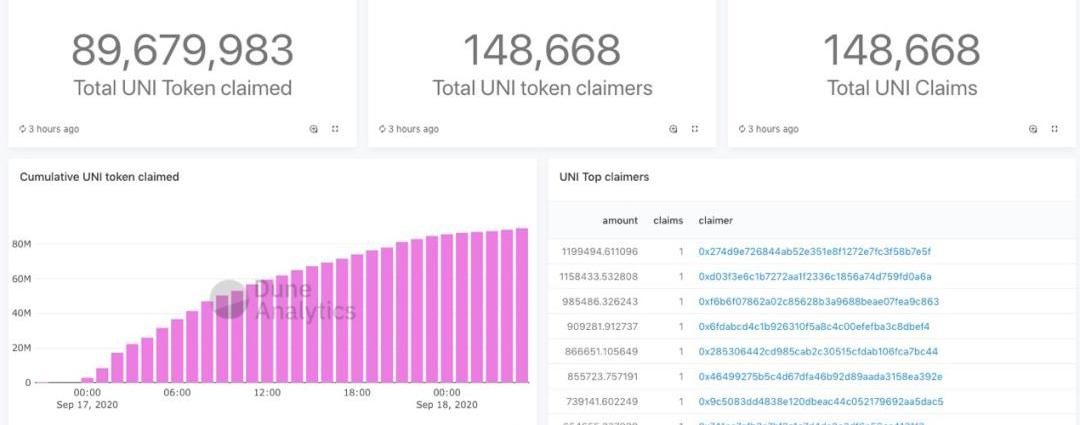Open claimer address starting with 0xd03f3e6c1b
This screenshot has width=1080, height=425.
pos(814,276)
